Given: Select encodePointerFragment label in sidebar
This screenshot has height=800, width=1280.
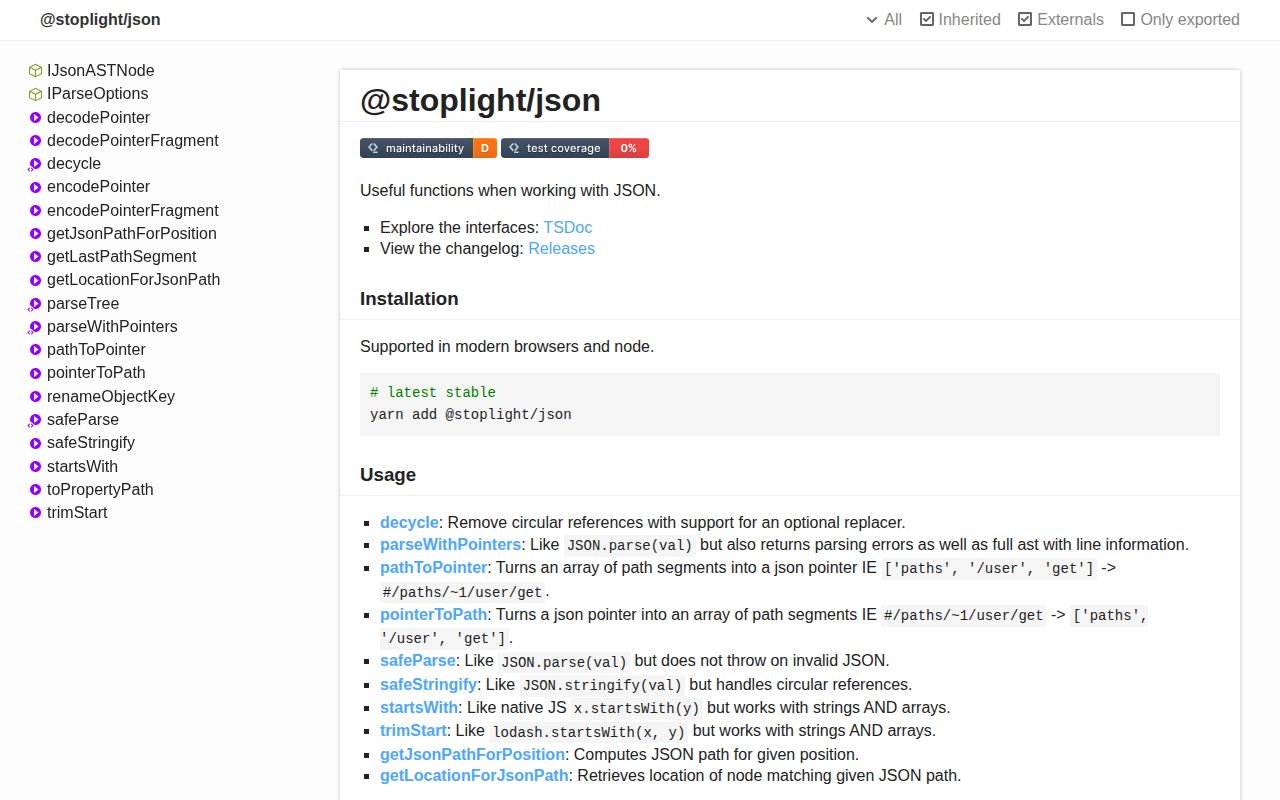Looking at the screenshot, I should [132, 211].
